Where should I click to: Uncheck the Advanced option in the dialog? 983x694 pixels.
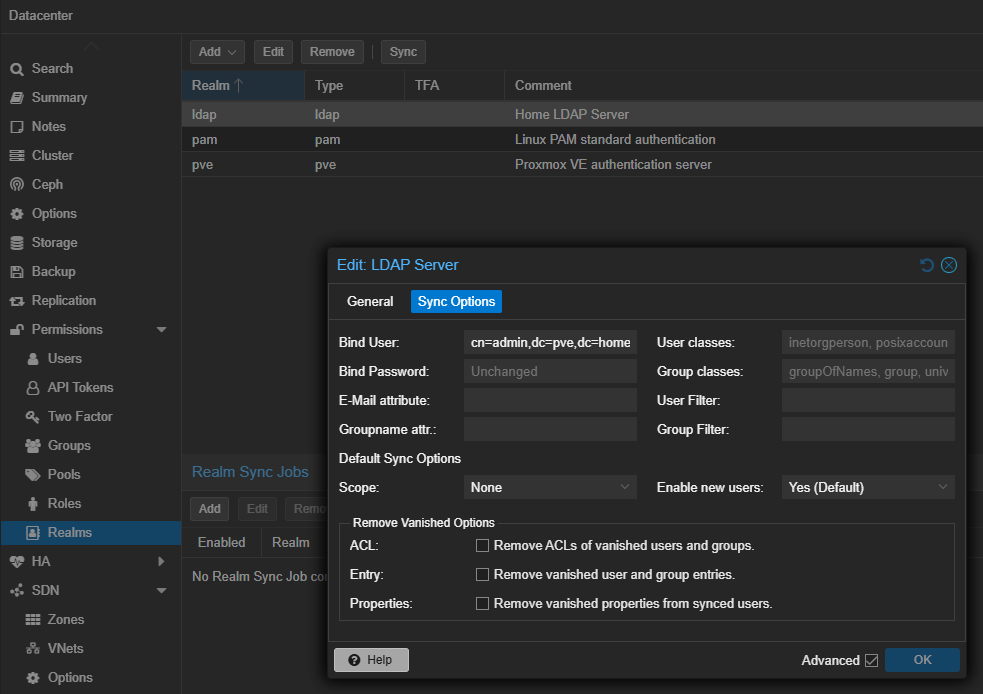(x=870, y=660)
